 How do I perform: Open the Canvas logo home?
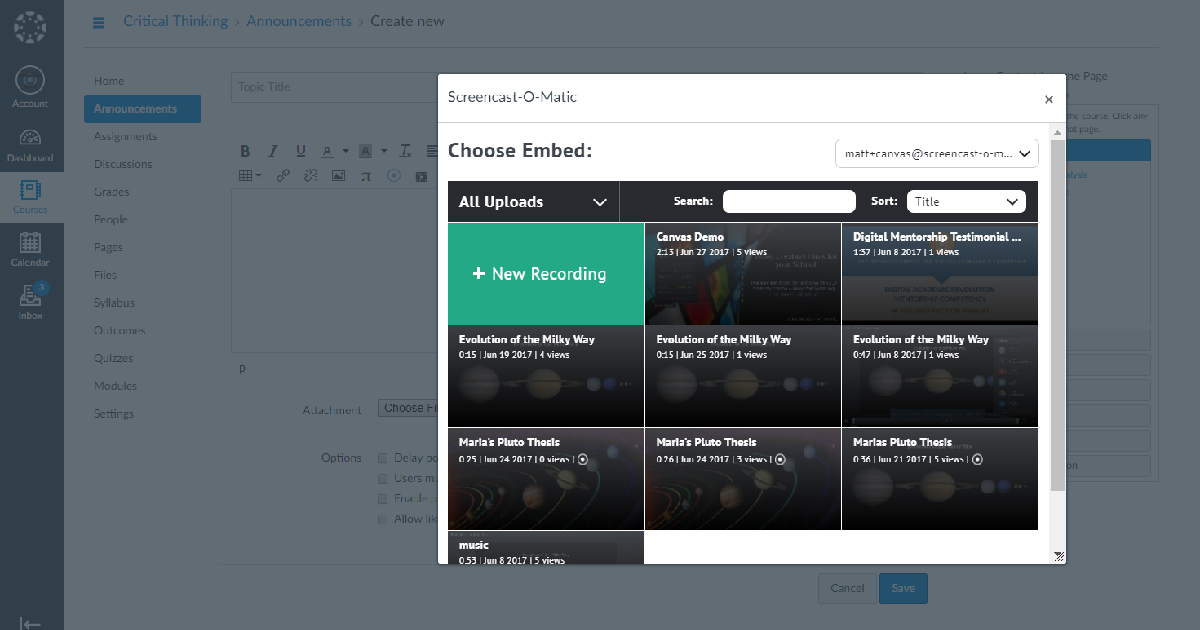(x=31, y=27)
